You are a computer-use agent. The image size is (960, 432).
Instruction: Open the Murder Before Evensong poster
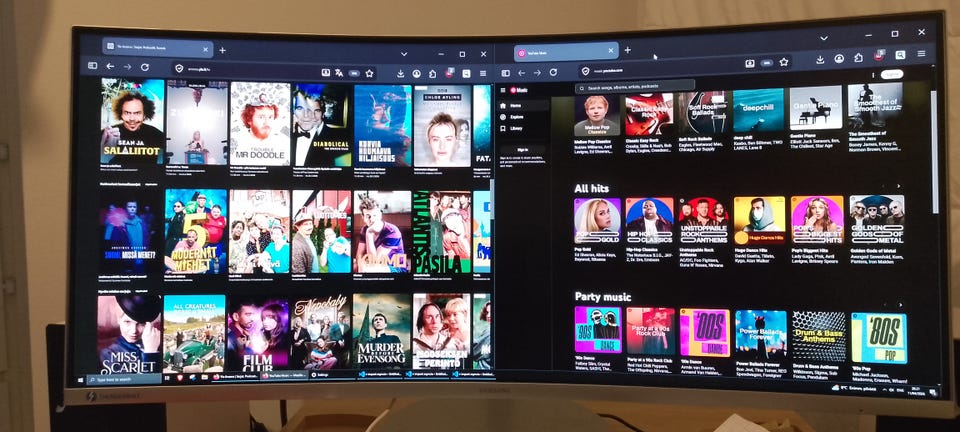pos(381,331)
